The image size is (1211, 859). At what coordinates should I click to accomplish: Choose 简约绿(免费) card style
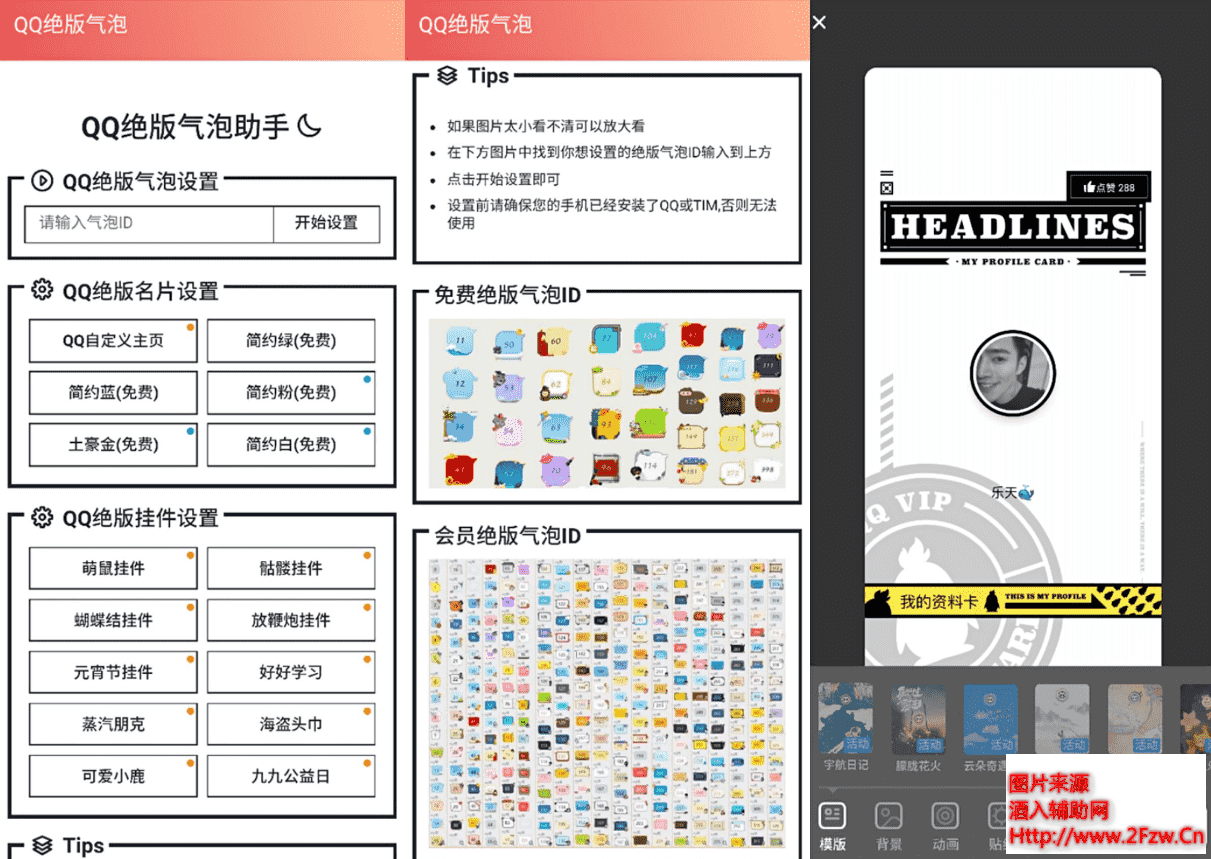(x=291, y=341)
